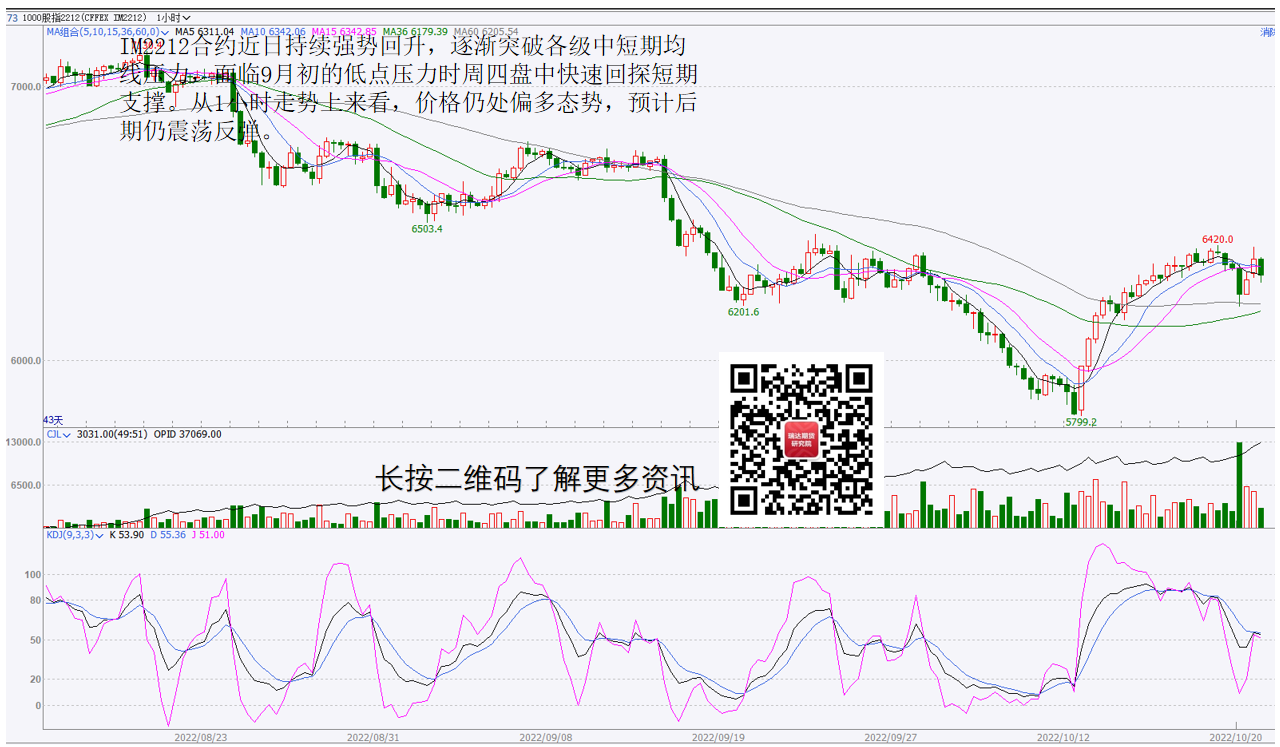This screenshot has height=747, width=1280.
Task: Click the 2022/09/19 date on time axis
Action: pos(717,737)
